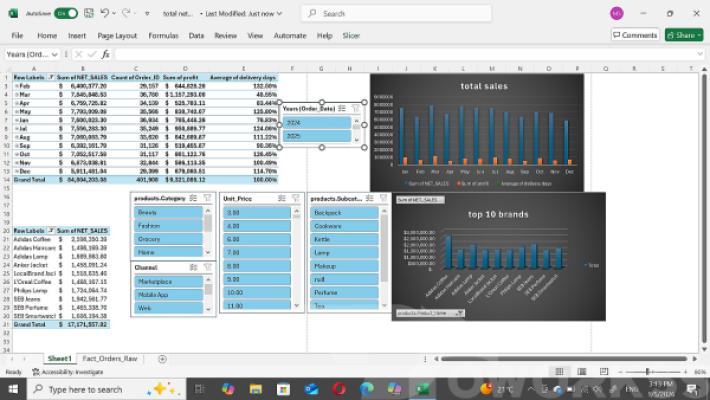Open the user account avatar
Screen dimensions: 710x400
click(x=616, y=14)
